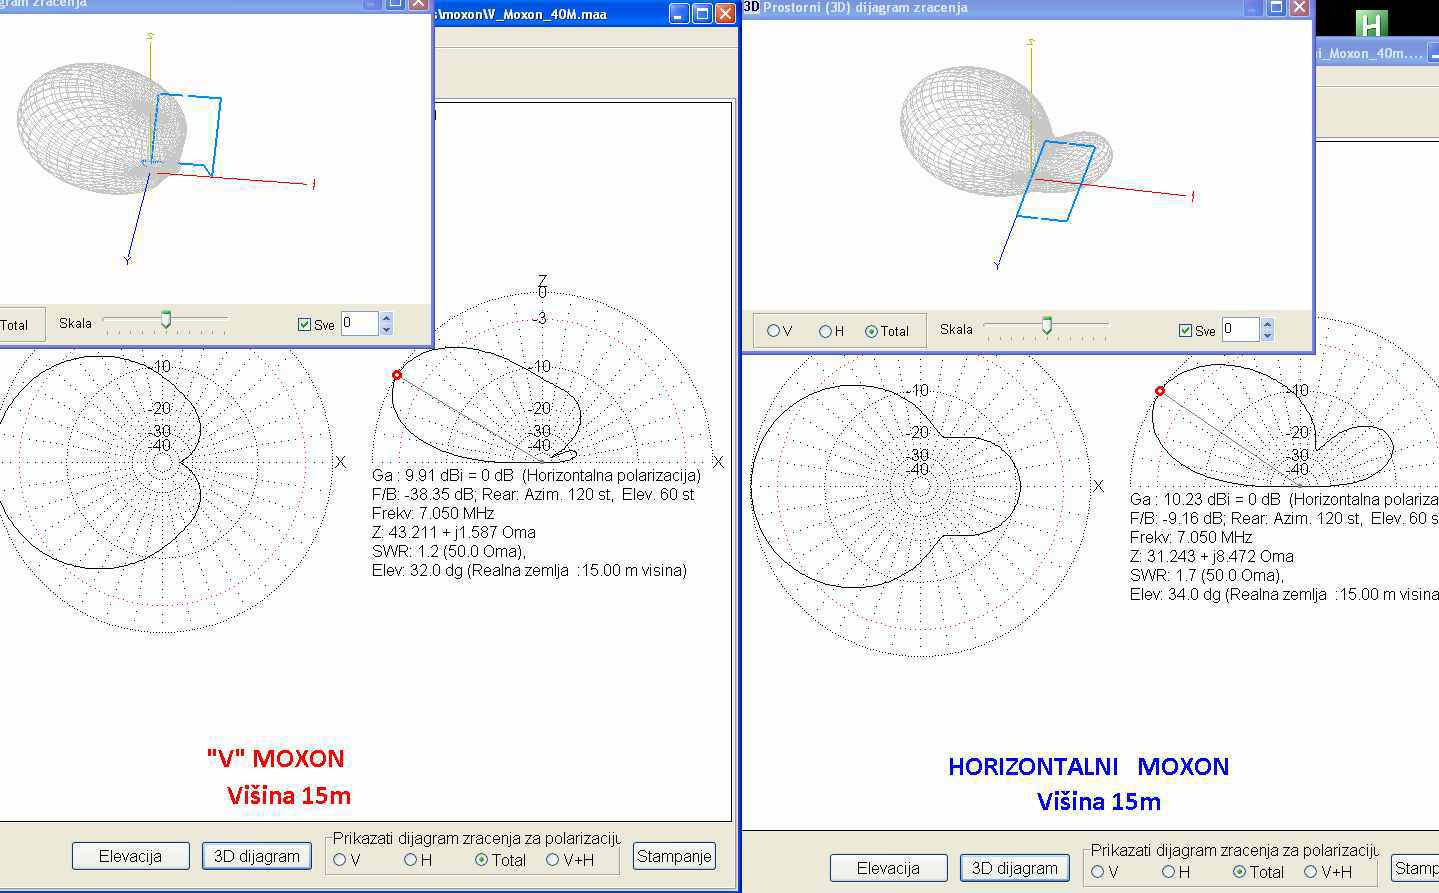The width and height of the screenshot is (1439, 893).
Task: Decrease spinner value in left 3D window
Action: (x=387, y=330)
